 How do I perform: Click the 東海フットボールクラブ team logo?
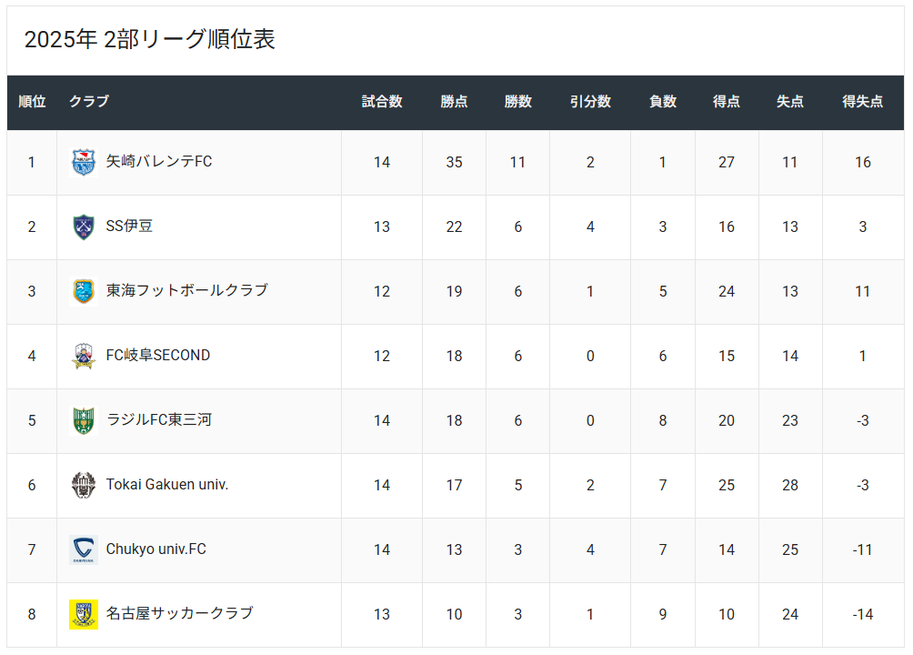pyautogui.click(x=84, y=291)
